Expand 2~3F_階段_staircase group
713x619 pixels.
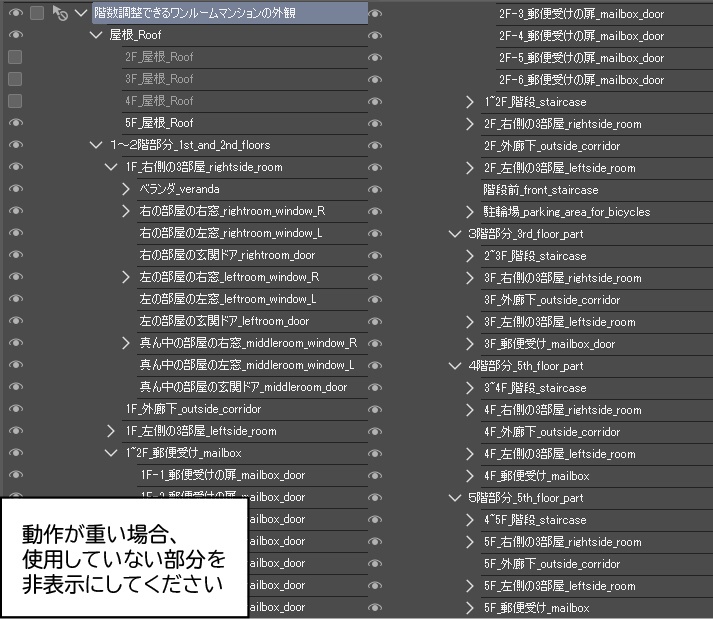click(x=470, y=256)
